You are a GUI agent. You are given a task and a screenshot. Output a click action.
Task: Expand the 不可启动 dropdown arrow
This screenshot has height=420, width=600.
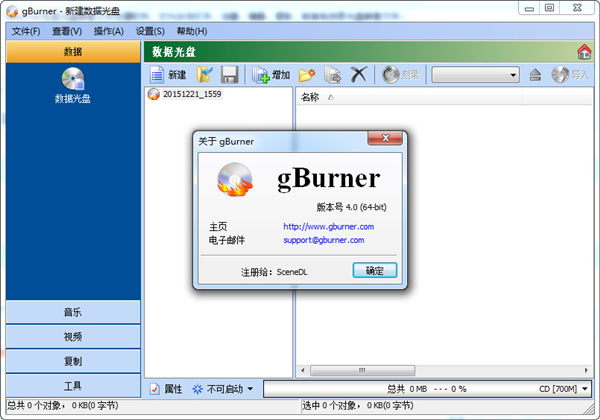click(250, 389)
